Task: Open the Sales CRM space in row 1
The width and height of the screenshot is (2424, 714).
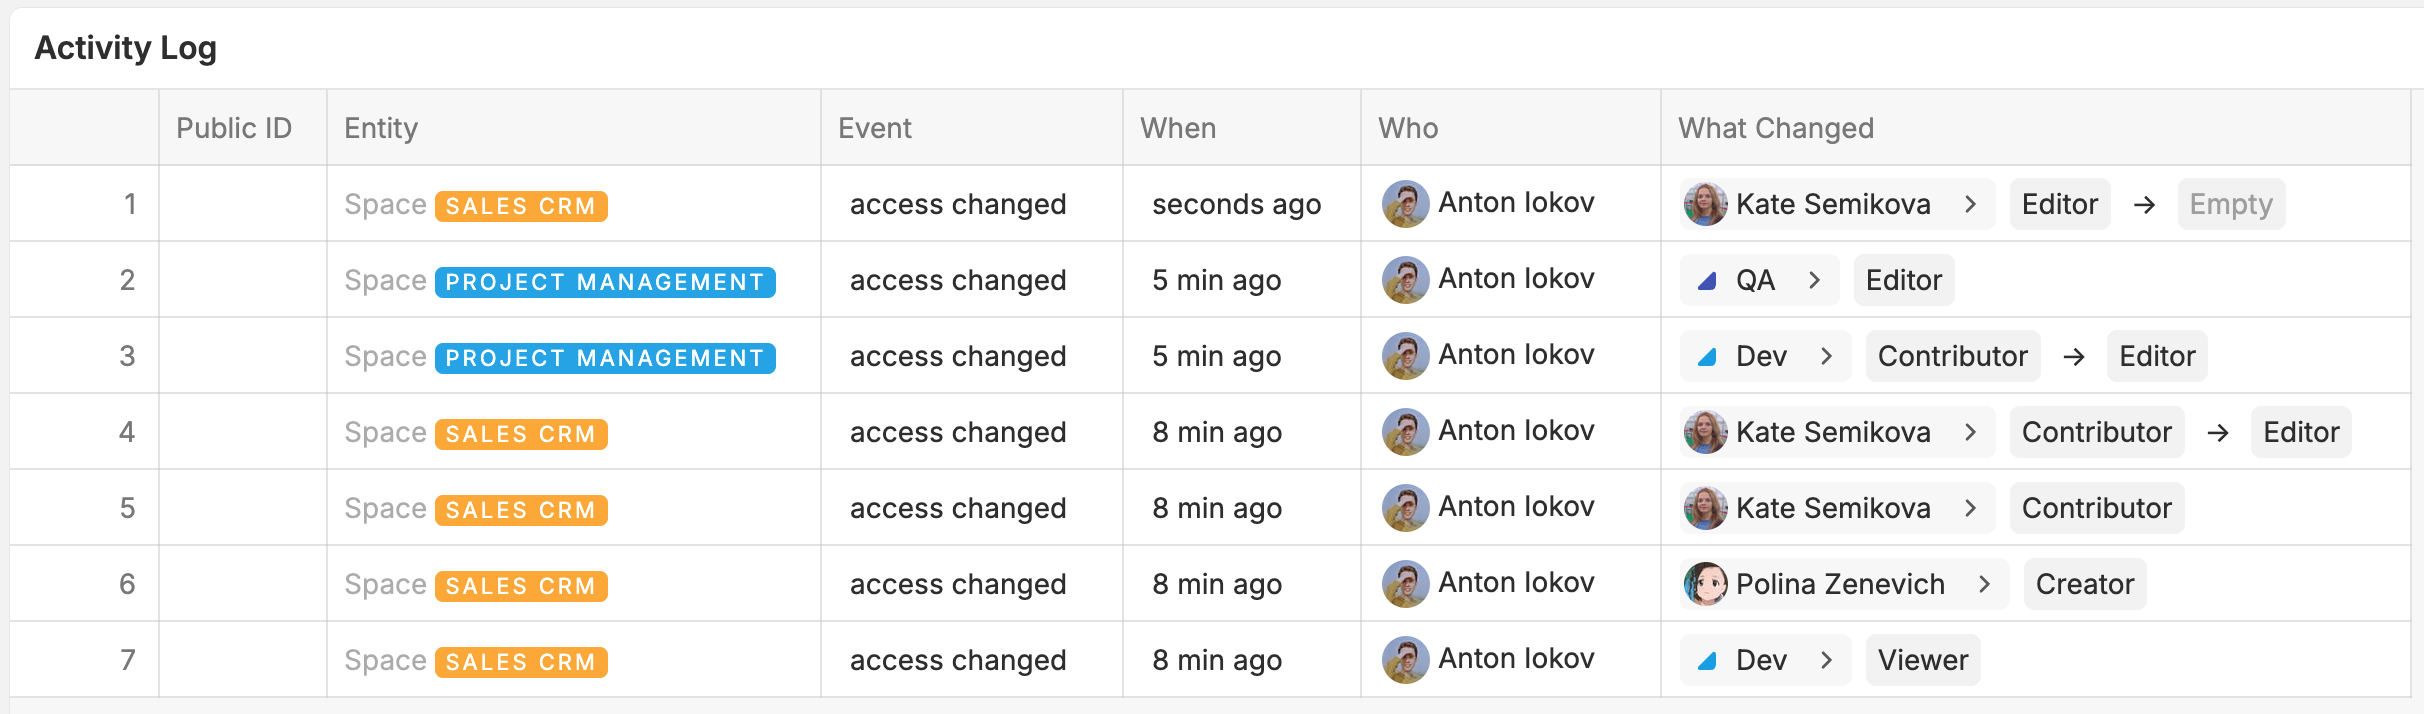Action: pos(521,206)
